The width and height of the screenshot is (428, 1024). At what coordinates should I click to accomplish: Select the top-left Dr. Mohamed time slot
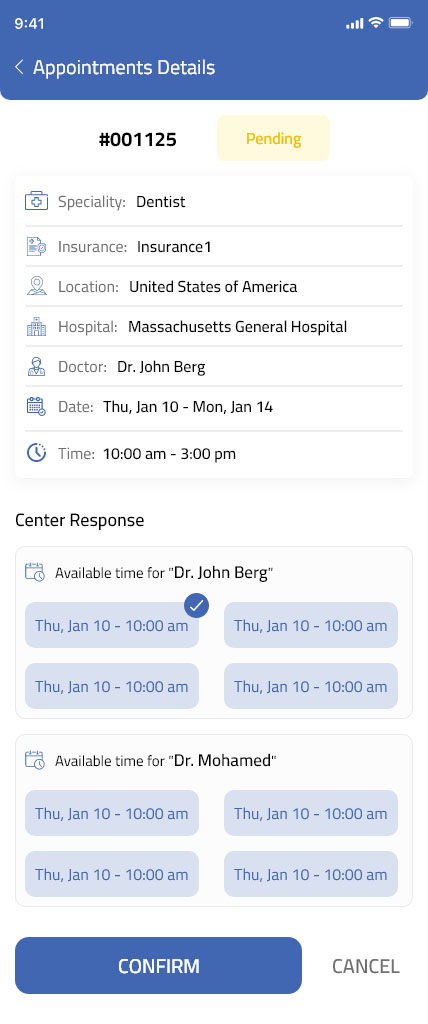(112, 814)
